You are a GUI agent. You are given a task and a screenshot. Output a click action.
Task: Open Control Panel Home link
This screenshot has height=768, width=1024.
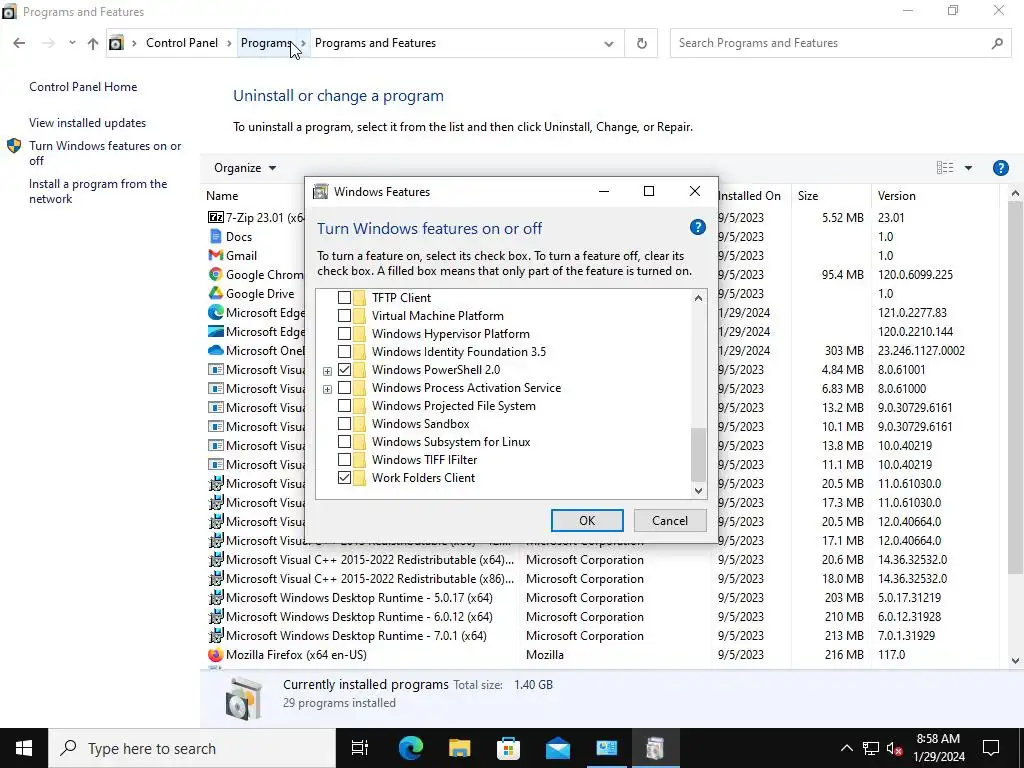(x=83, y=87)
